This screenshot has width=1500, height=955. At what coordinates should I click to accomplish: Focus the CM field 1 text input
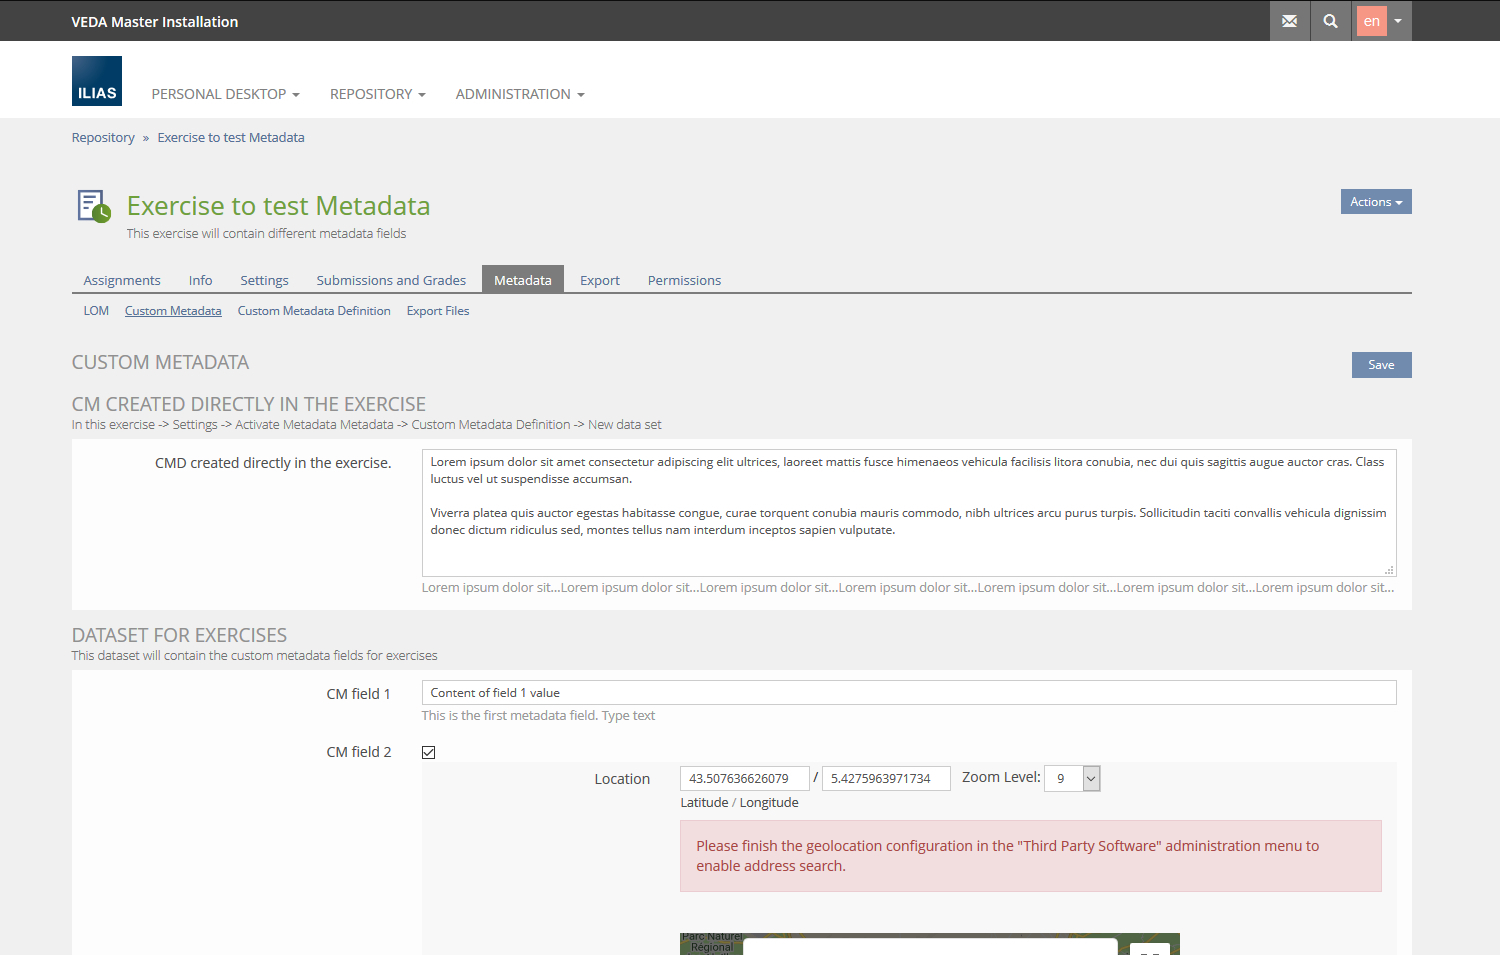coord(909,693)
